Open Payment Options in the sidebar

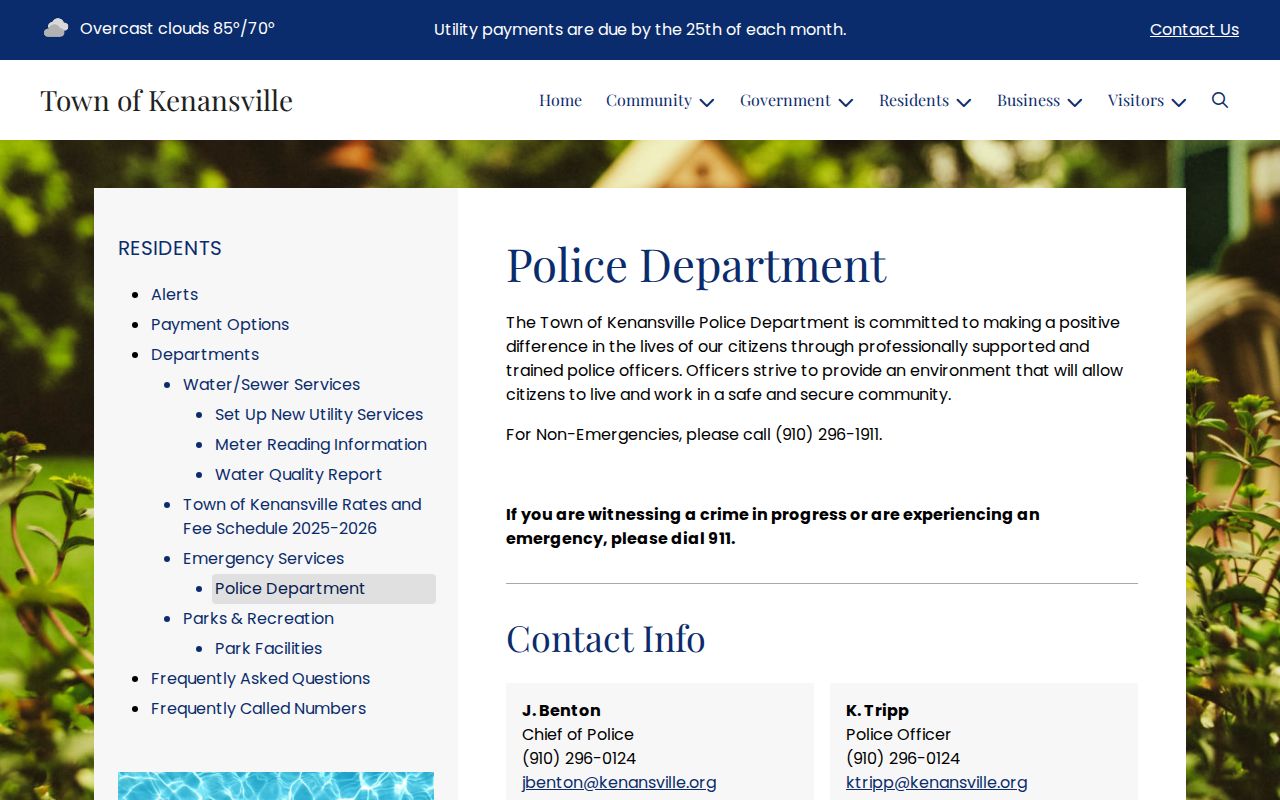(220, 324)
